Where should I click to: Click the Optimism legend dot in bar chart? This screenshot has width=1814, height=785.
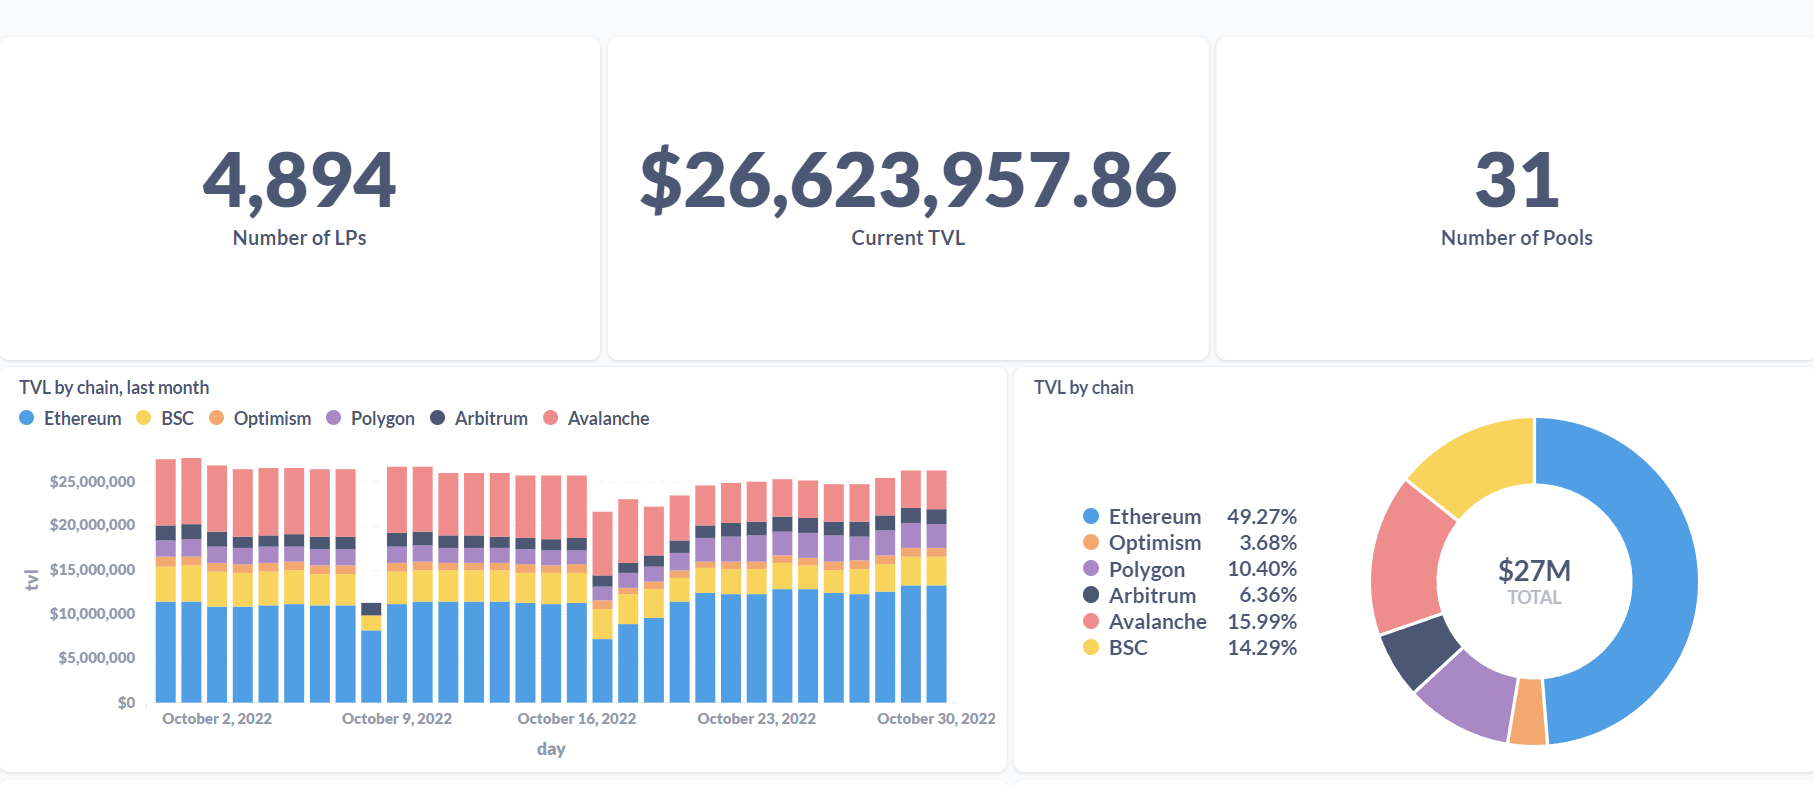pos(216,418)
